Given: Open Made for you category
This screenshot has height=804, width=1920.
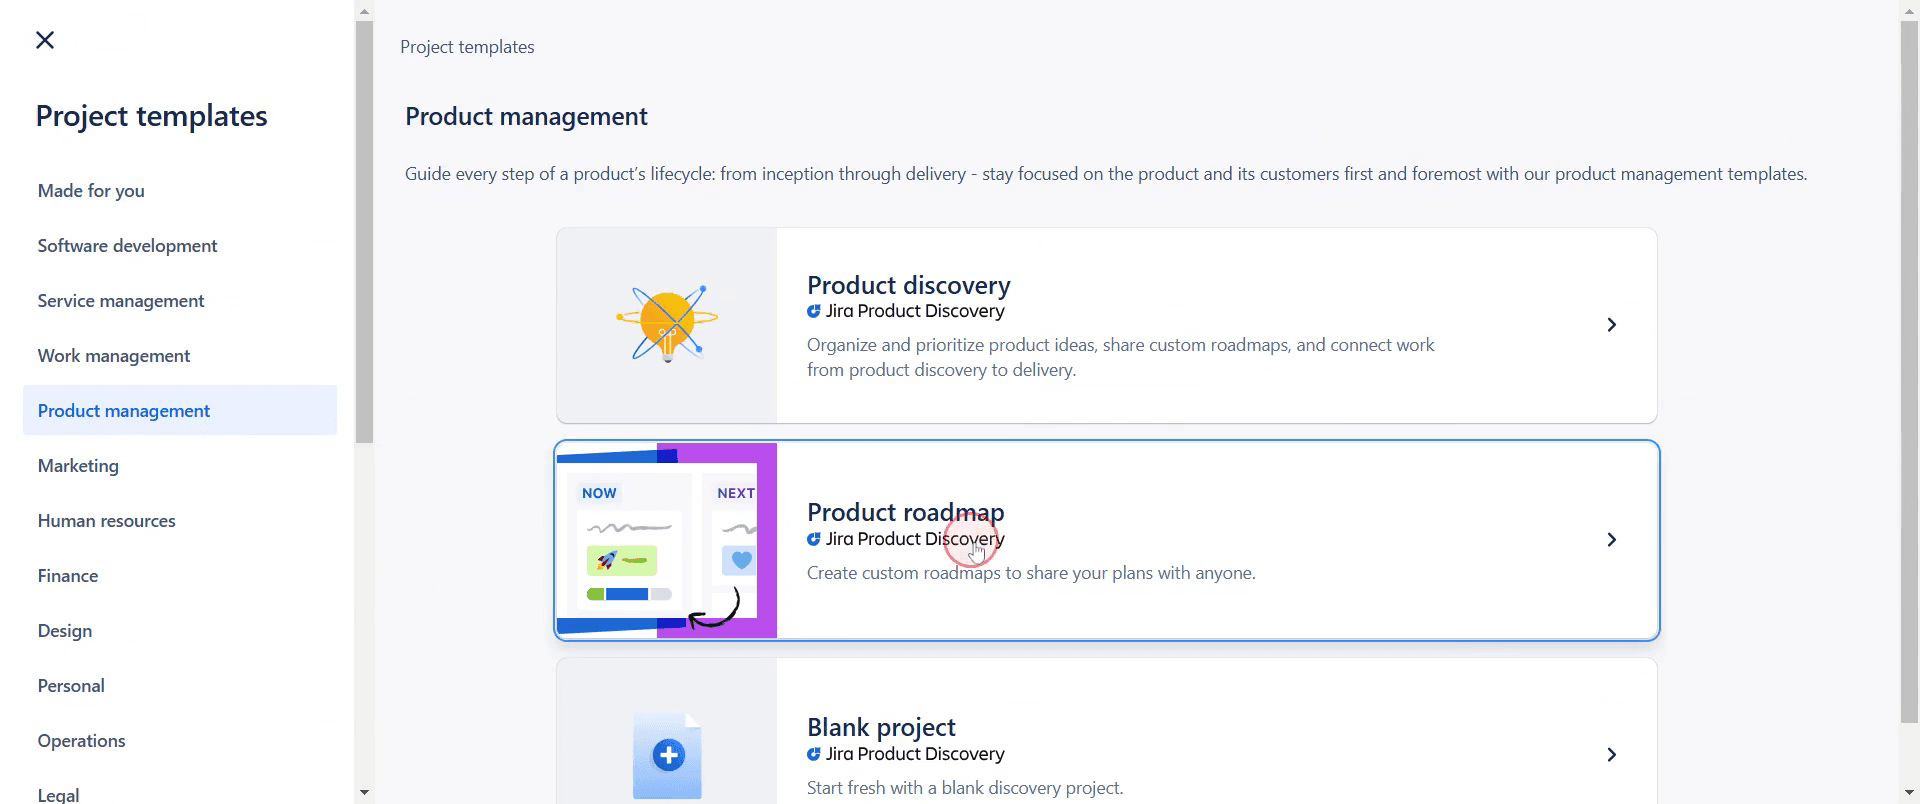Looking at the screenshot, I should click(91, 191).
